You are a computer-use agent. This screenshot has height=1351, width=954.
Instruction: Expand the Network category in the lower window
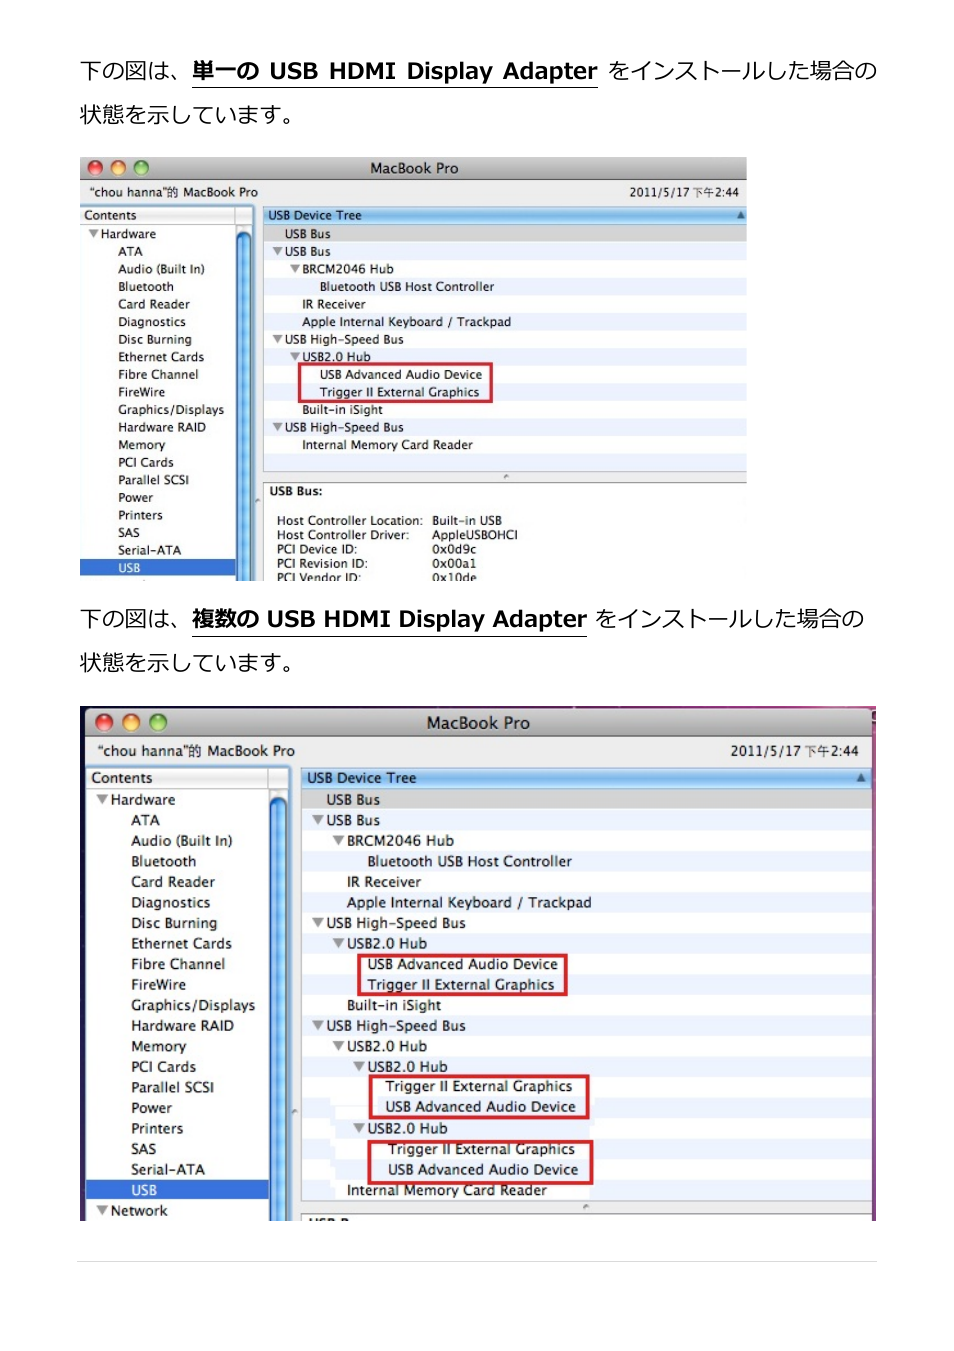coord(102,1210)
